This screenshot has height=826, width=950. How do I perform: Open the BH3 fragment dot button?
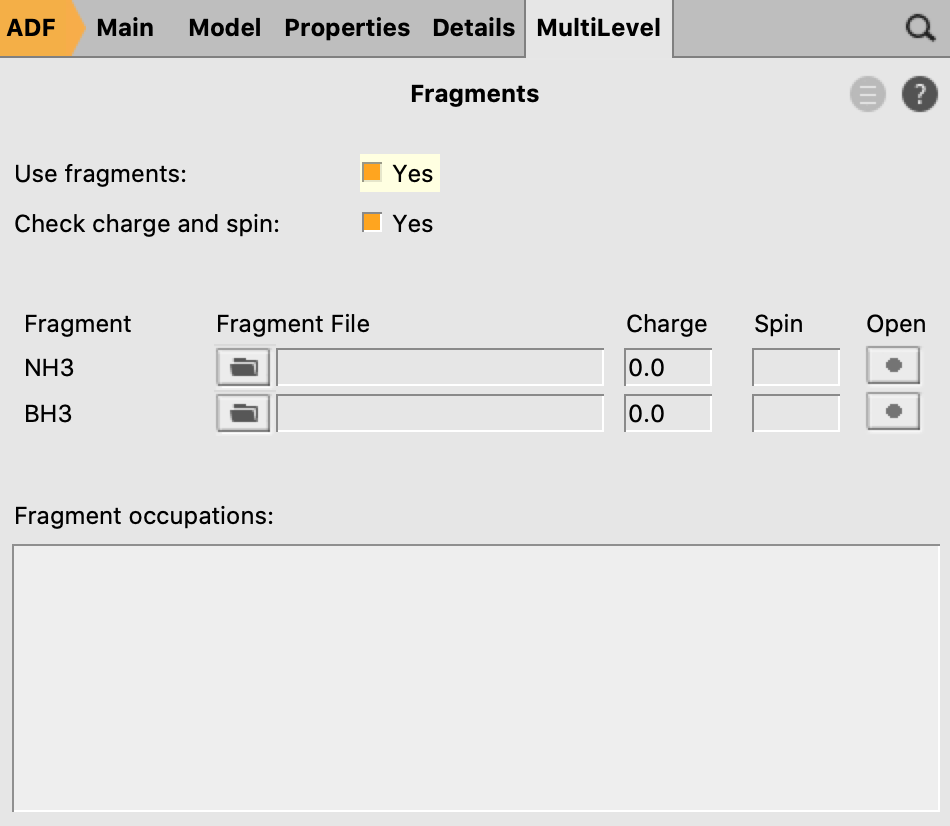[x=893, y=411]
